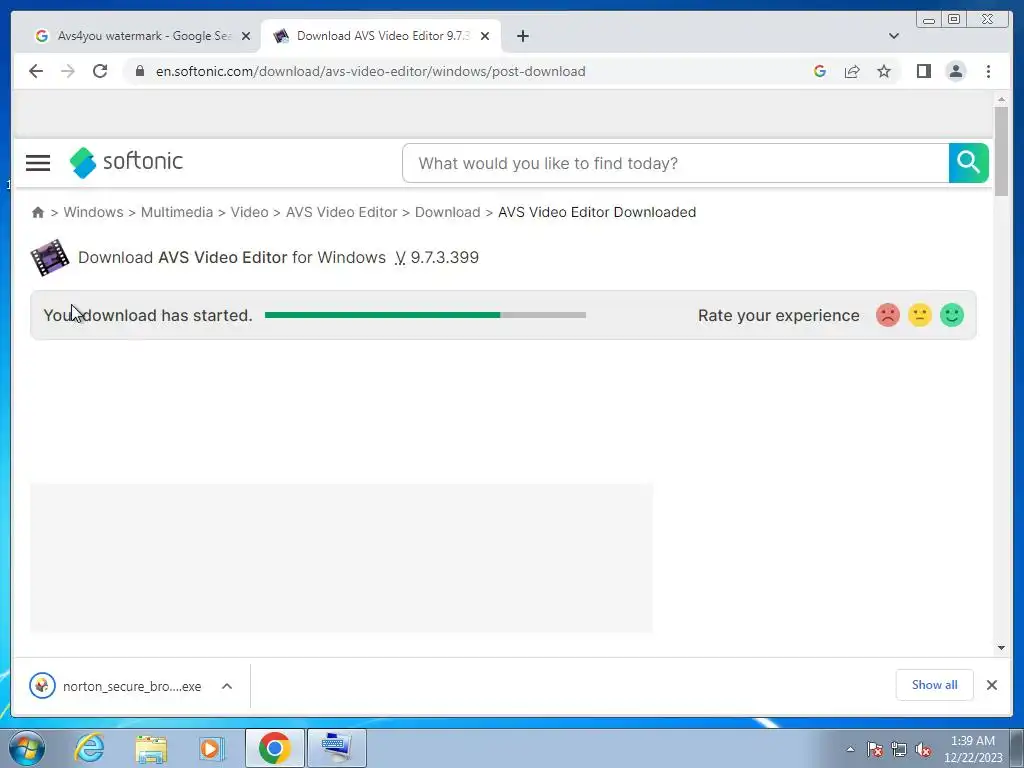Show all downloads

[x=935, y=685]
